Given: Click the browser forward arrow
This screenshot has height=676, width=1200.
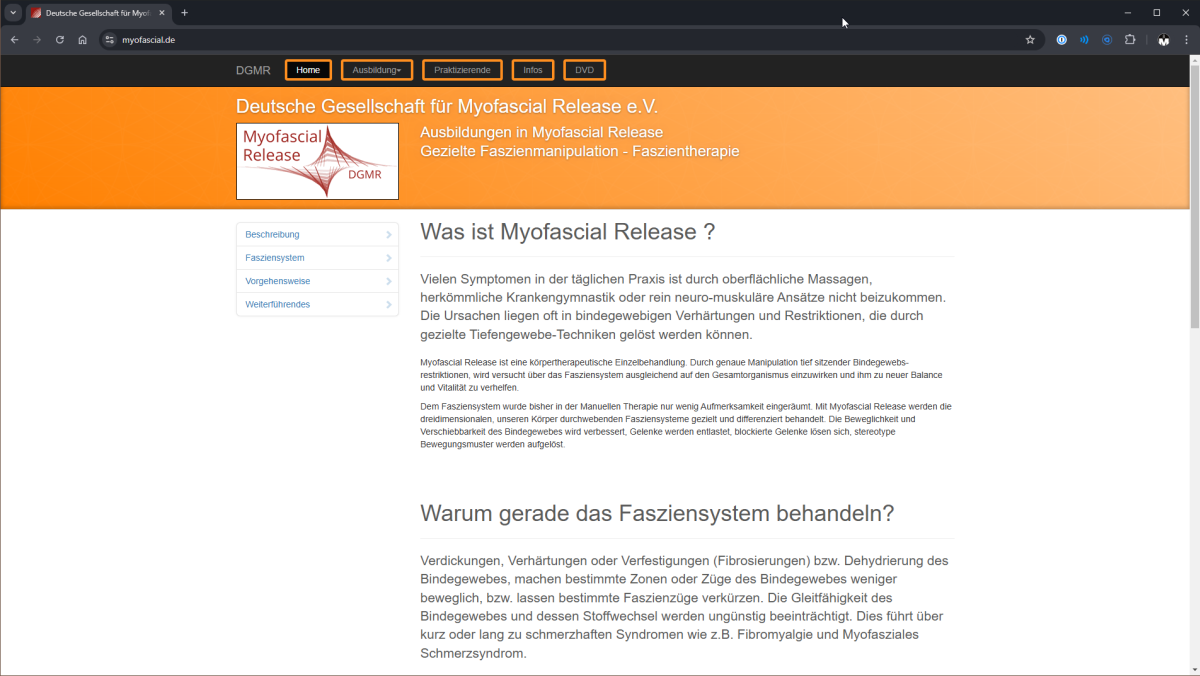Looking at the screenshot, I should coord(37,40).
